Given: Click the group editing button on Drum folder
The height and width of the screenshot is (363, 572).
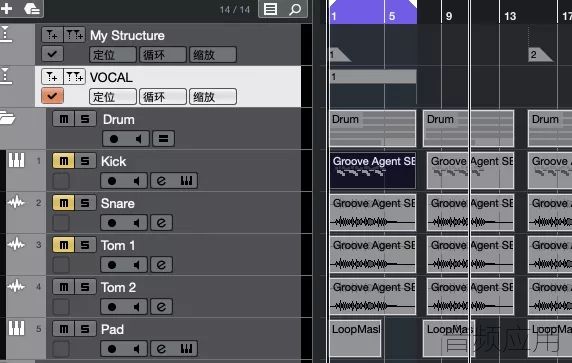Looking at the screenshot, I should (x=163, y=139).
